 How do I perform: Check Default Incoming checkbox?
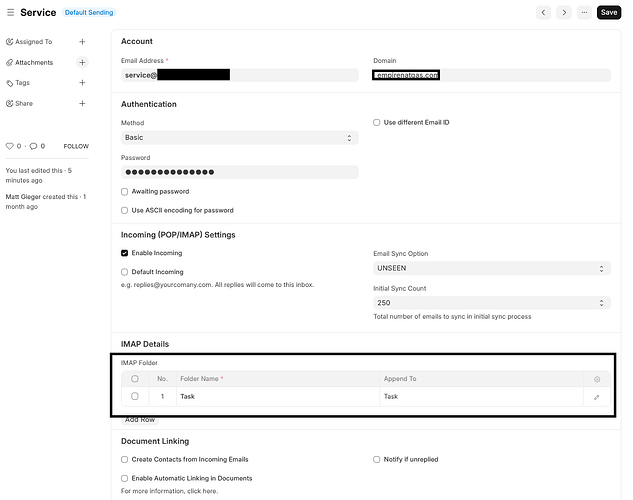tap(125, 272)
